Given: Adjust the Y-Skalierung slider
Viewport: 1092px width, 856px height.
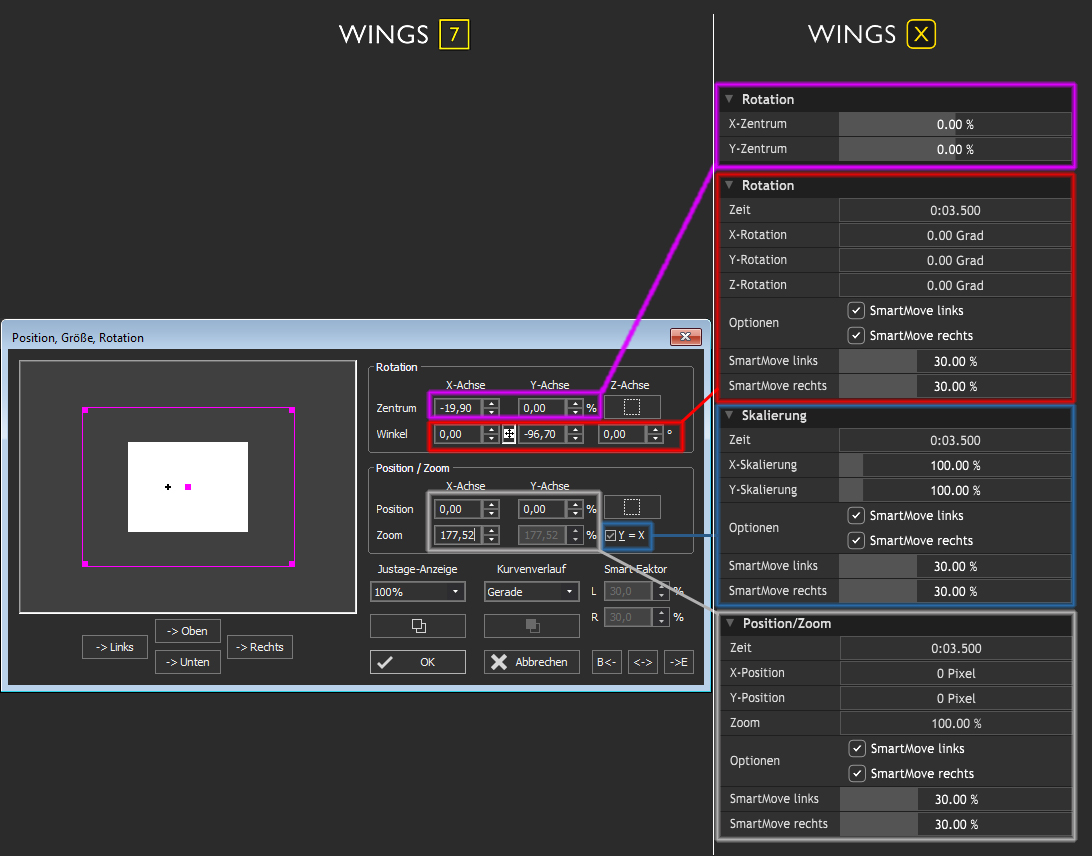Looking at the screenshot, I should point(955,490).
